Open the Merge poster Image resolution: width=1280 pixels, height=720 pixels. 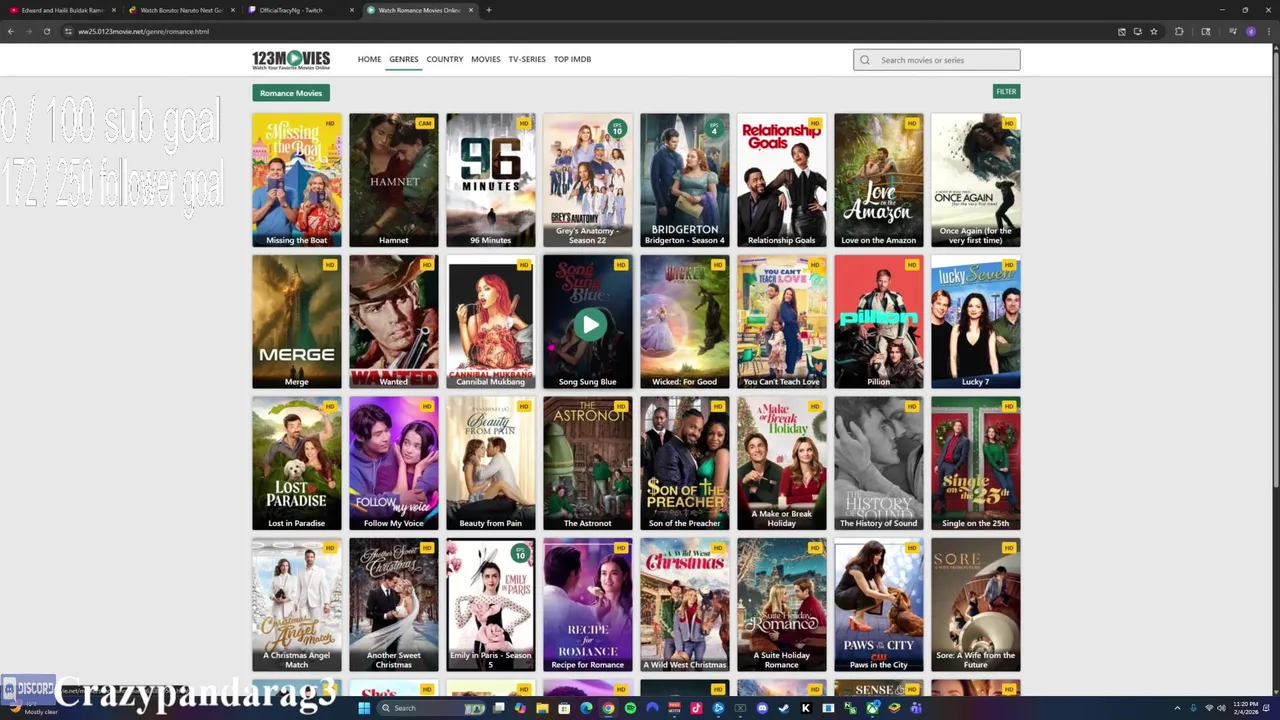[297, 322]
